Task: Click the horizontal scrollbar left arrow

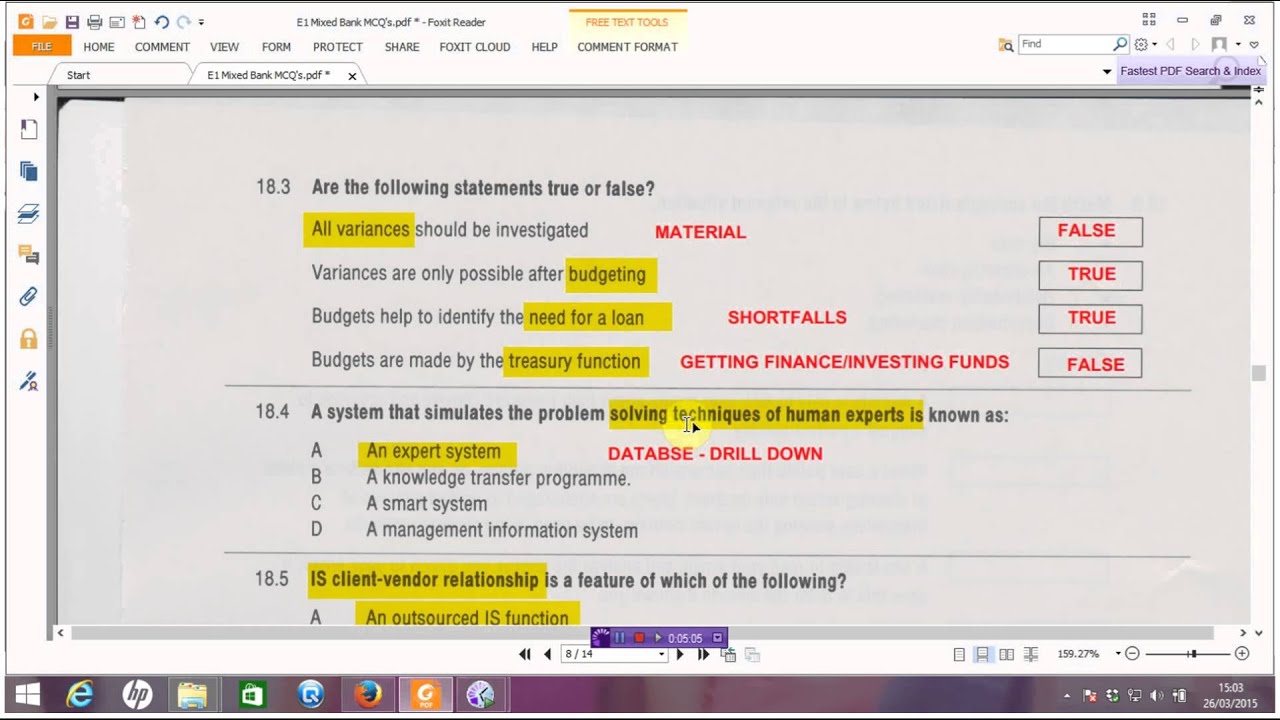Action: pyautogui.click(x=60, y=632)
